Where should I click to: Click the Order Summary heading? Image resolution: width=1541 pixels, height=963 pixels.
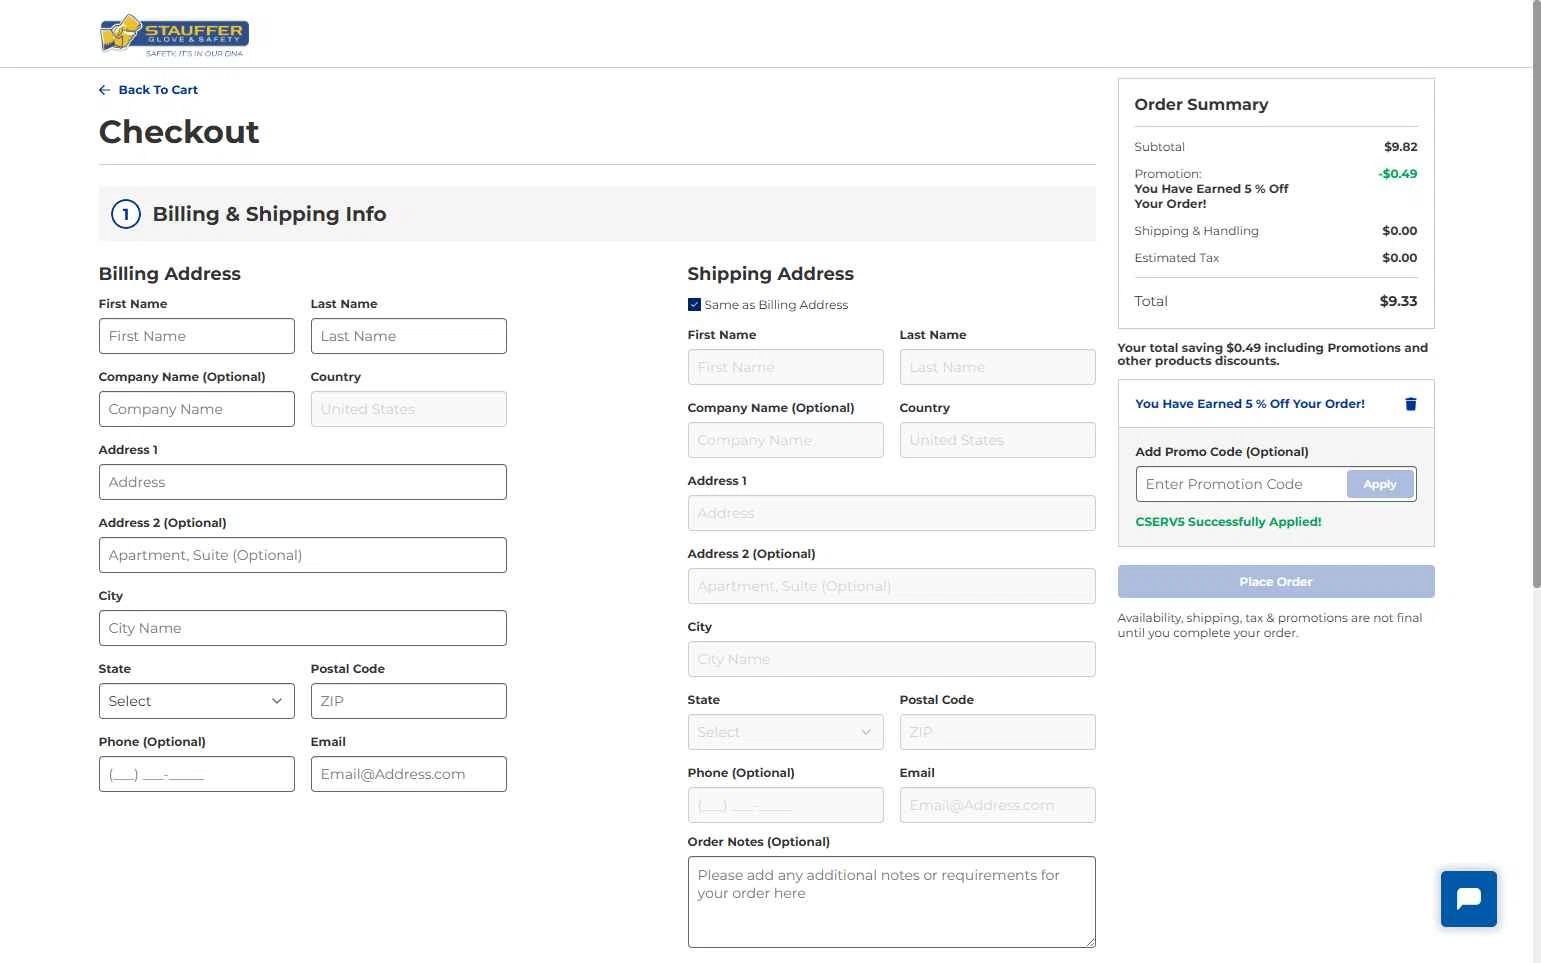coord(1201,105)
